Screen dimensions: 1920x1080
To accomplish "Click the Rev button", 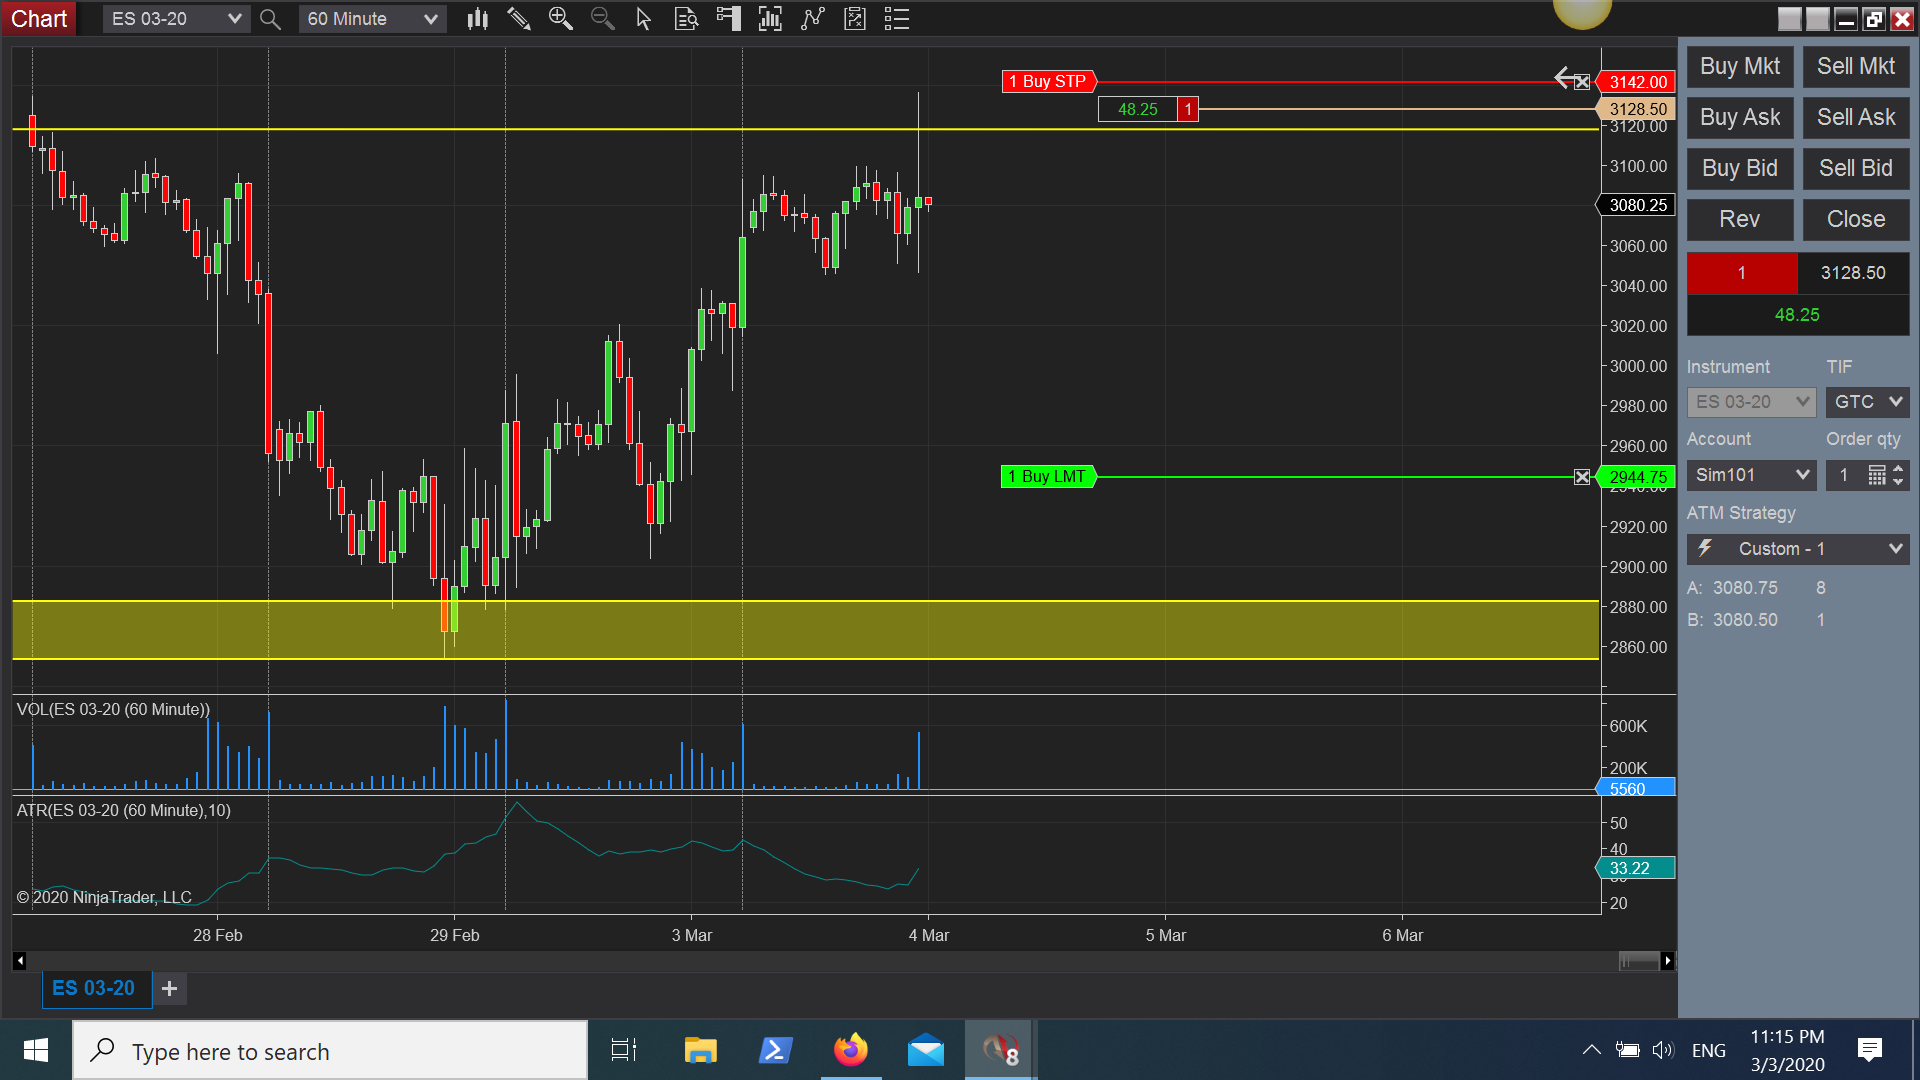I will coord(1739,219).
